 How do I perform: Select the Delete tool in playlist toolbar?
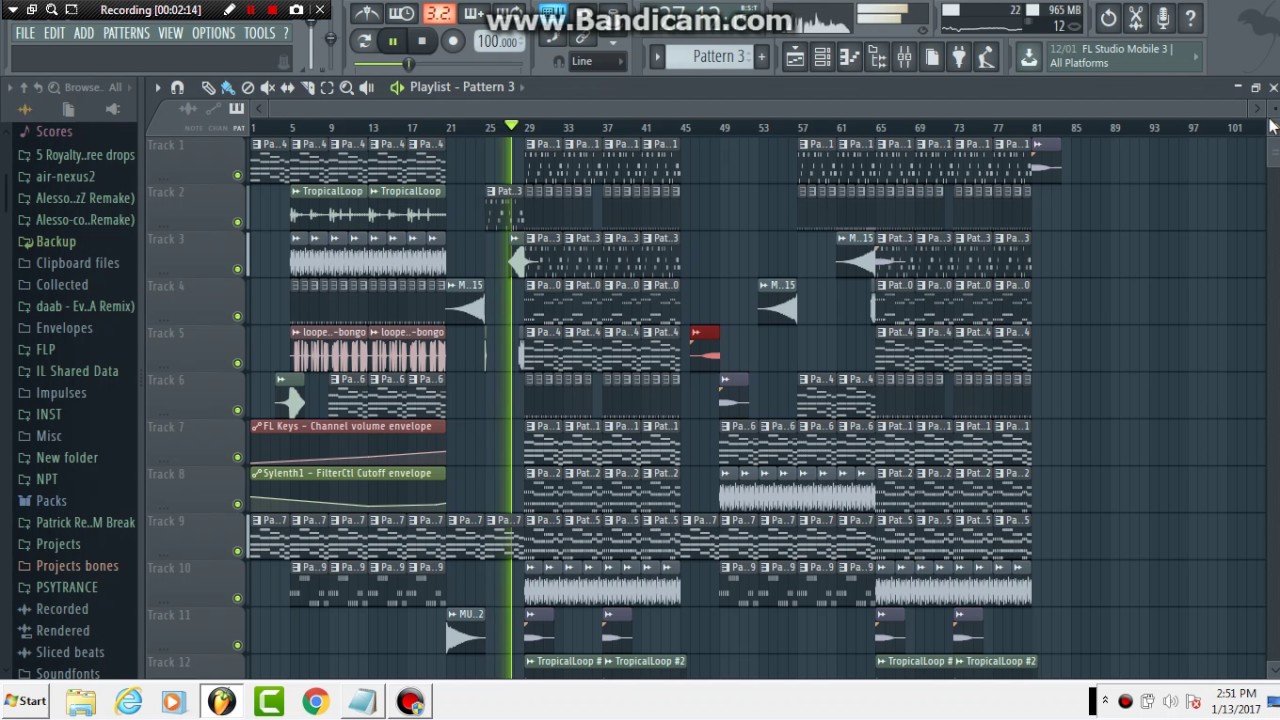[x=248, y=88]
